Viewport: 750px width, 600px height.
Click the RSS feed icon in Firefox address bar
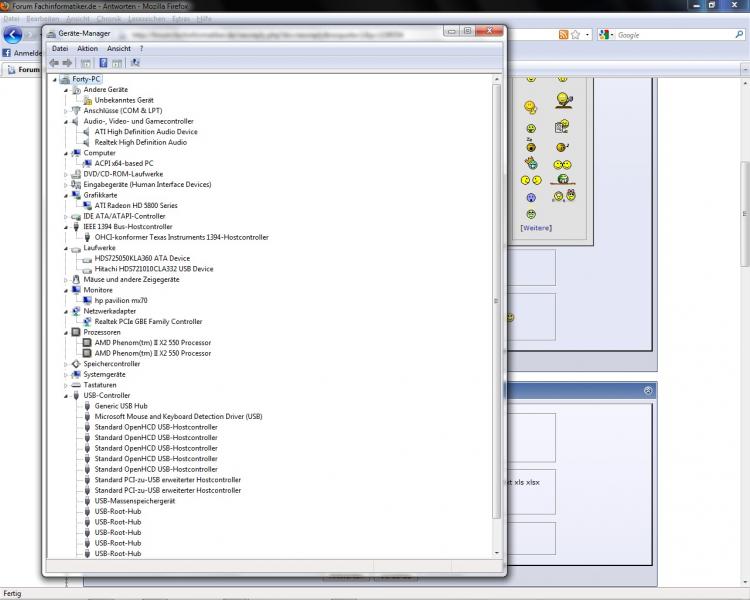click(x=563, y=34)
